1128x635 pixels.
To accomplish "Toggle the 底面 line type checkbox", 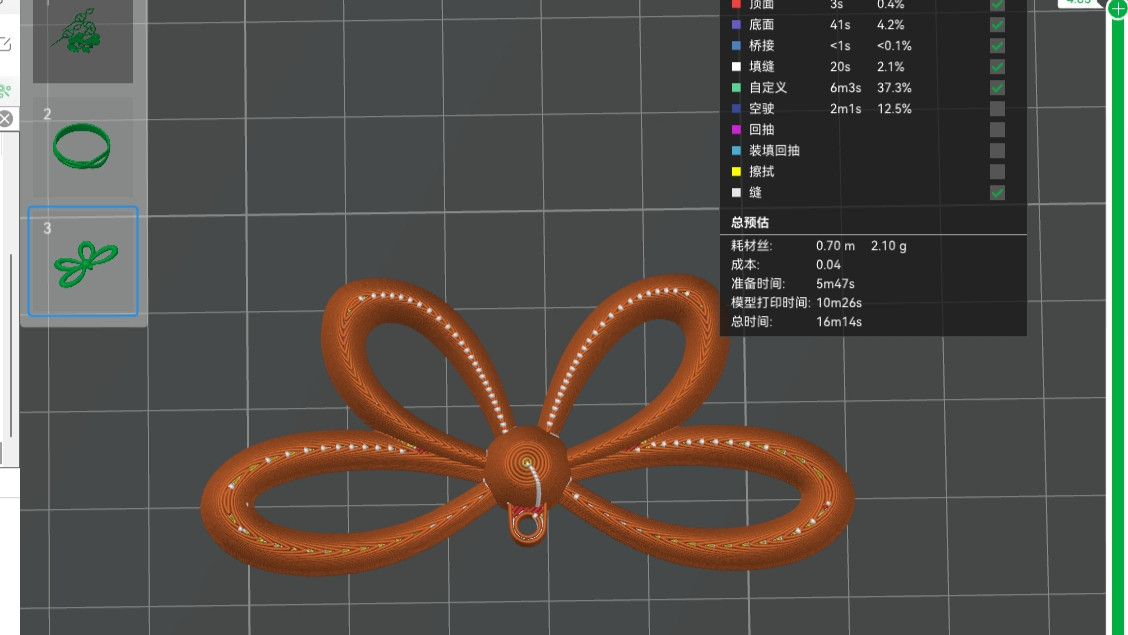I will pos(997,25).
